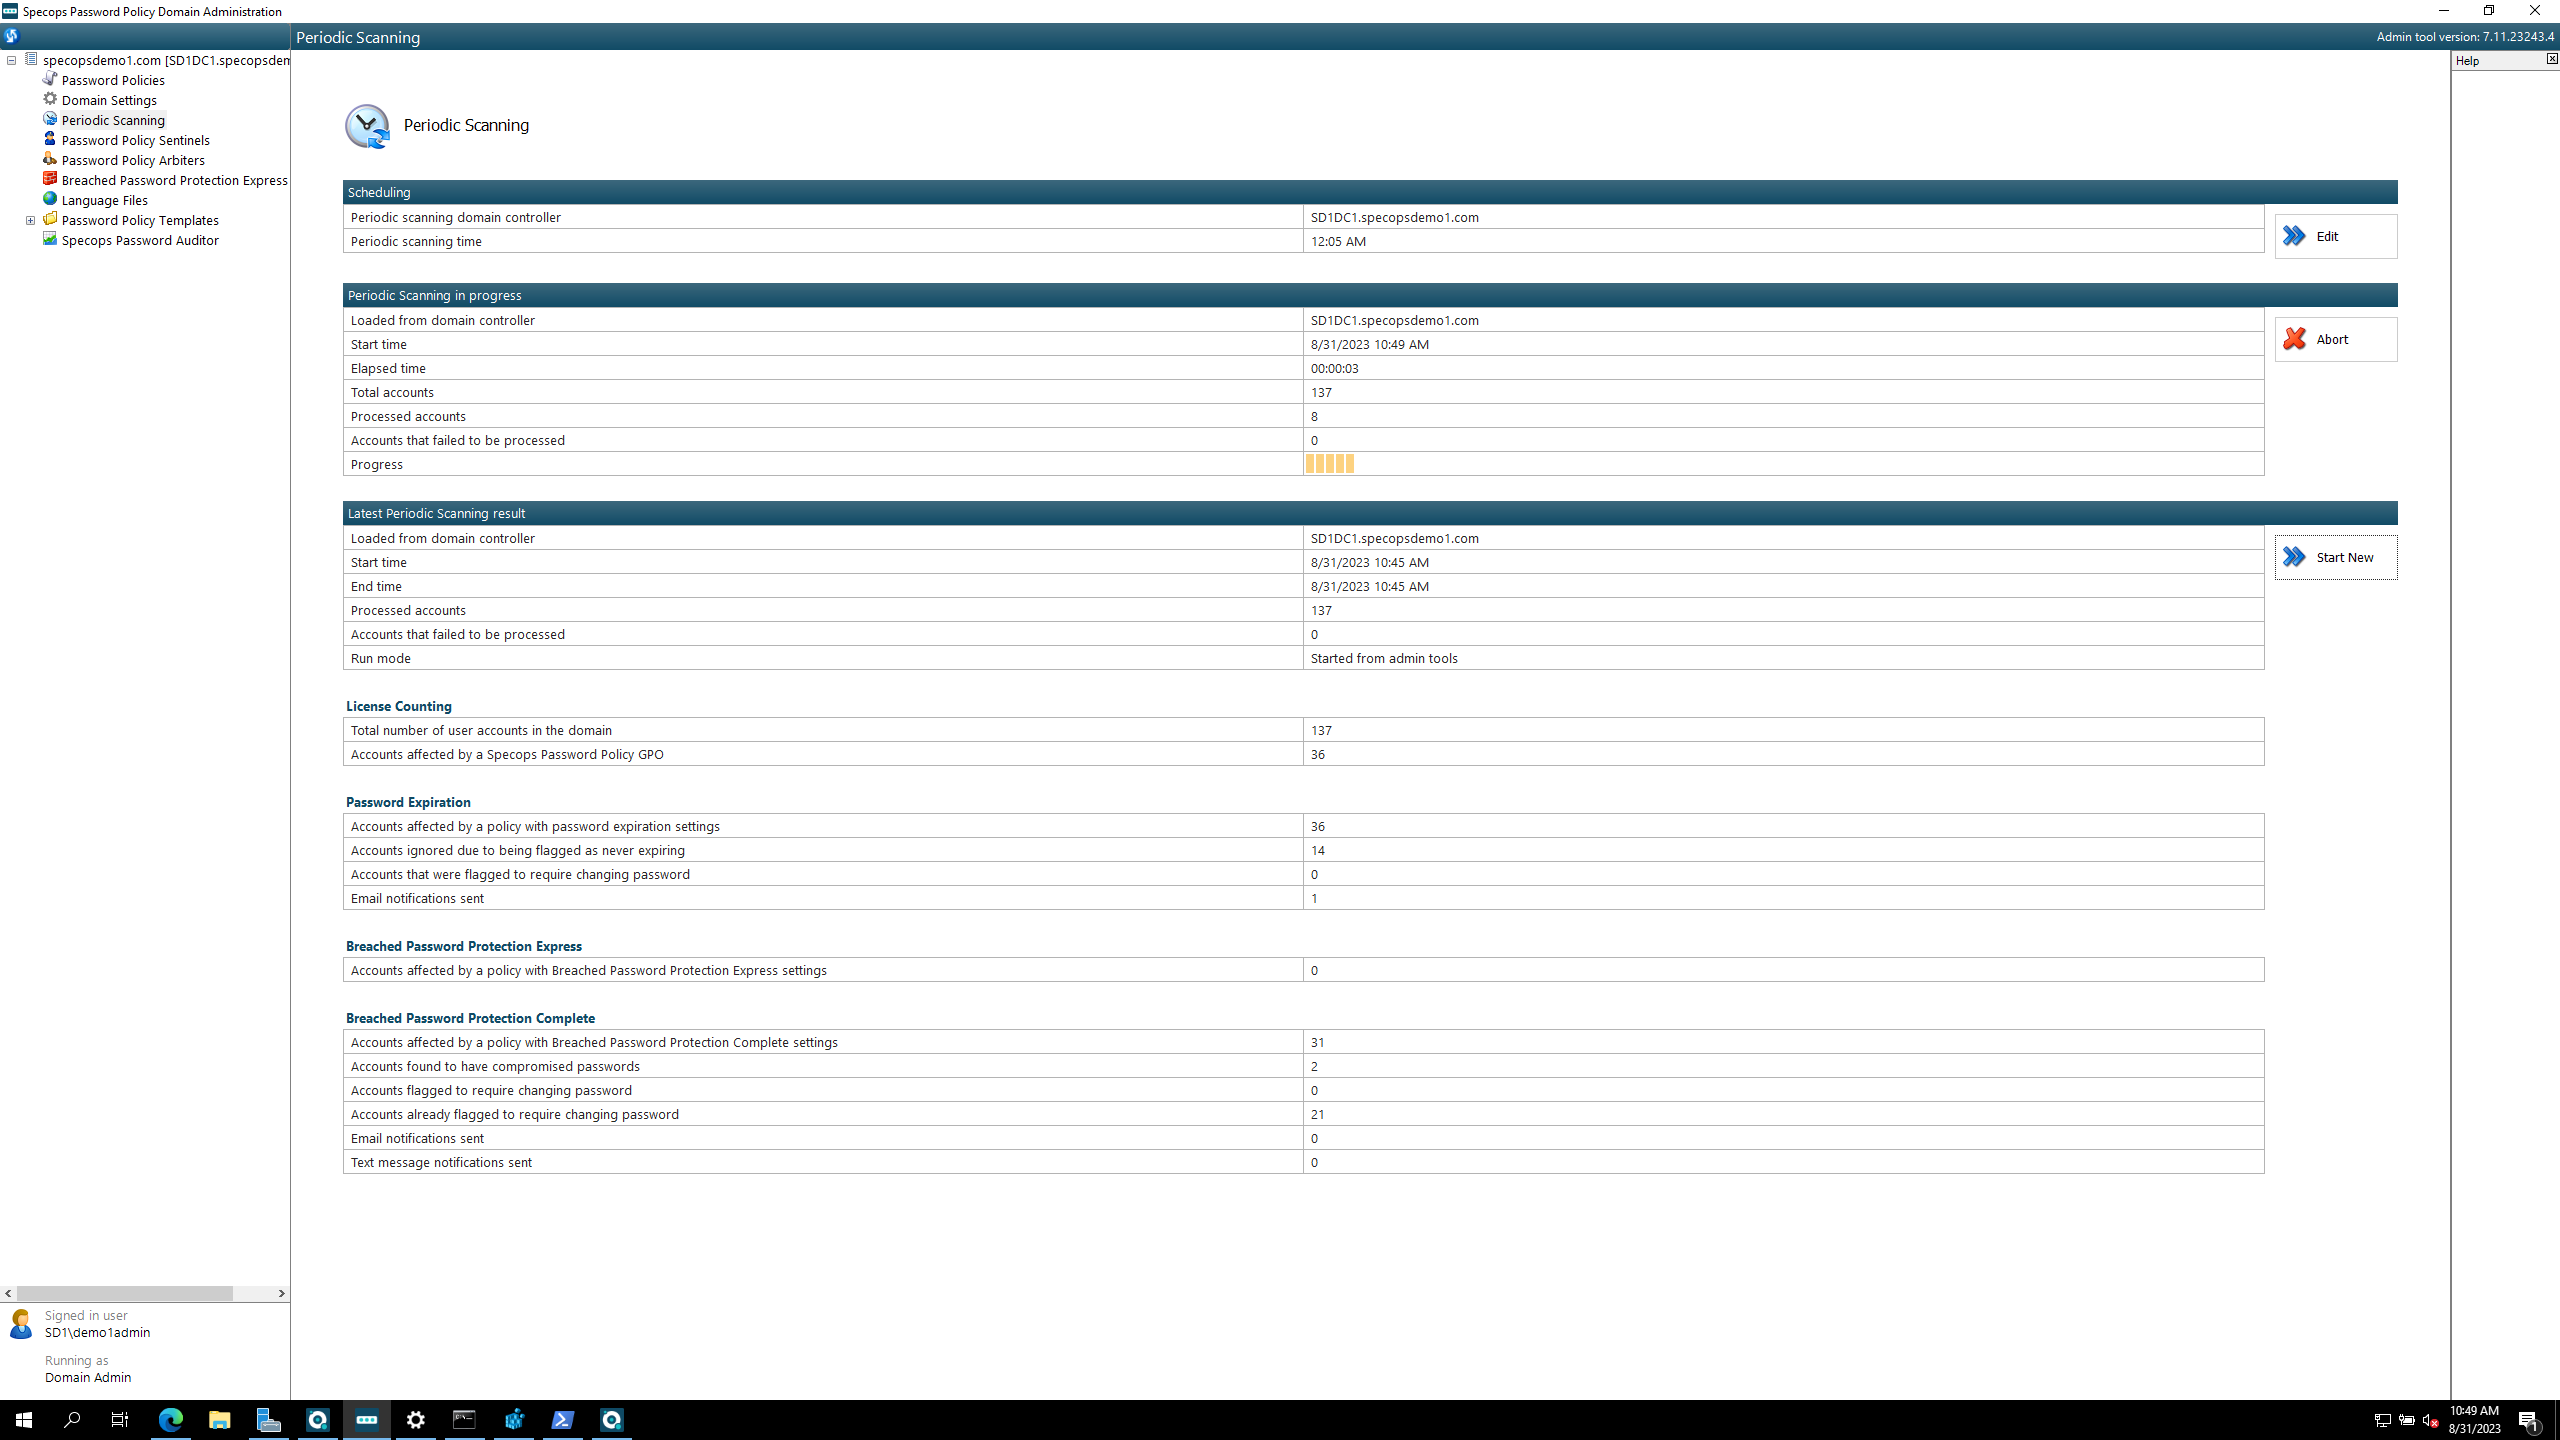This screenshot has width=2560, height=1440.
Task: Click the network tray icon
Action: (2382, 1420)
